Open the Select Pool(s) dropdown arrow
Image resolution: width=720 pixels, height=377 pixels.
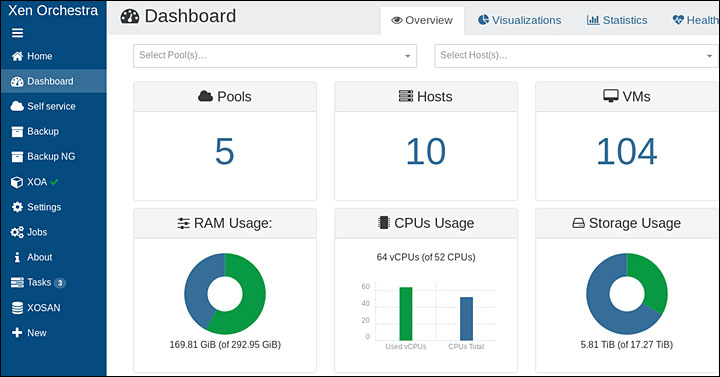point(407,56)
